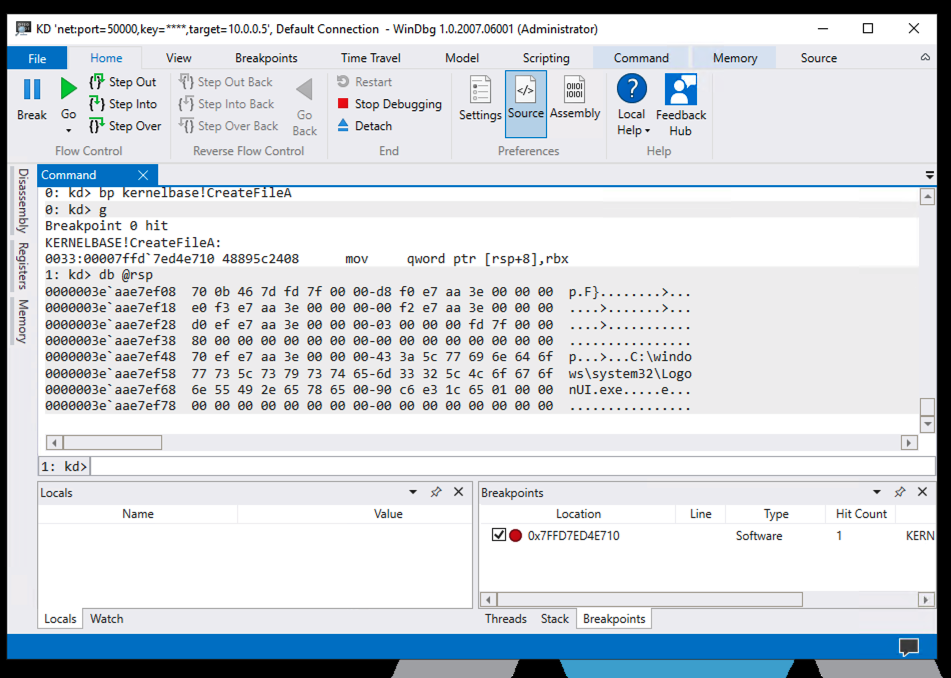951x678 pixels.
Task: Open the Memory ribbon tab
Action: click(x=735, y=58)
